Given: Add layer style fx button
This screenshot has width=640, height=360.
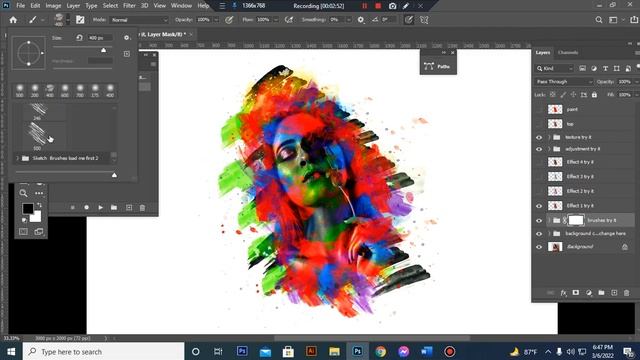Looking at the screenshot, I should [564, 293].
